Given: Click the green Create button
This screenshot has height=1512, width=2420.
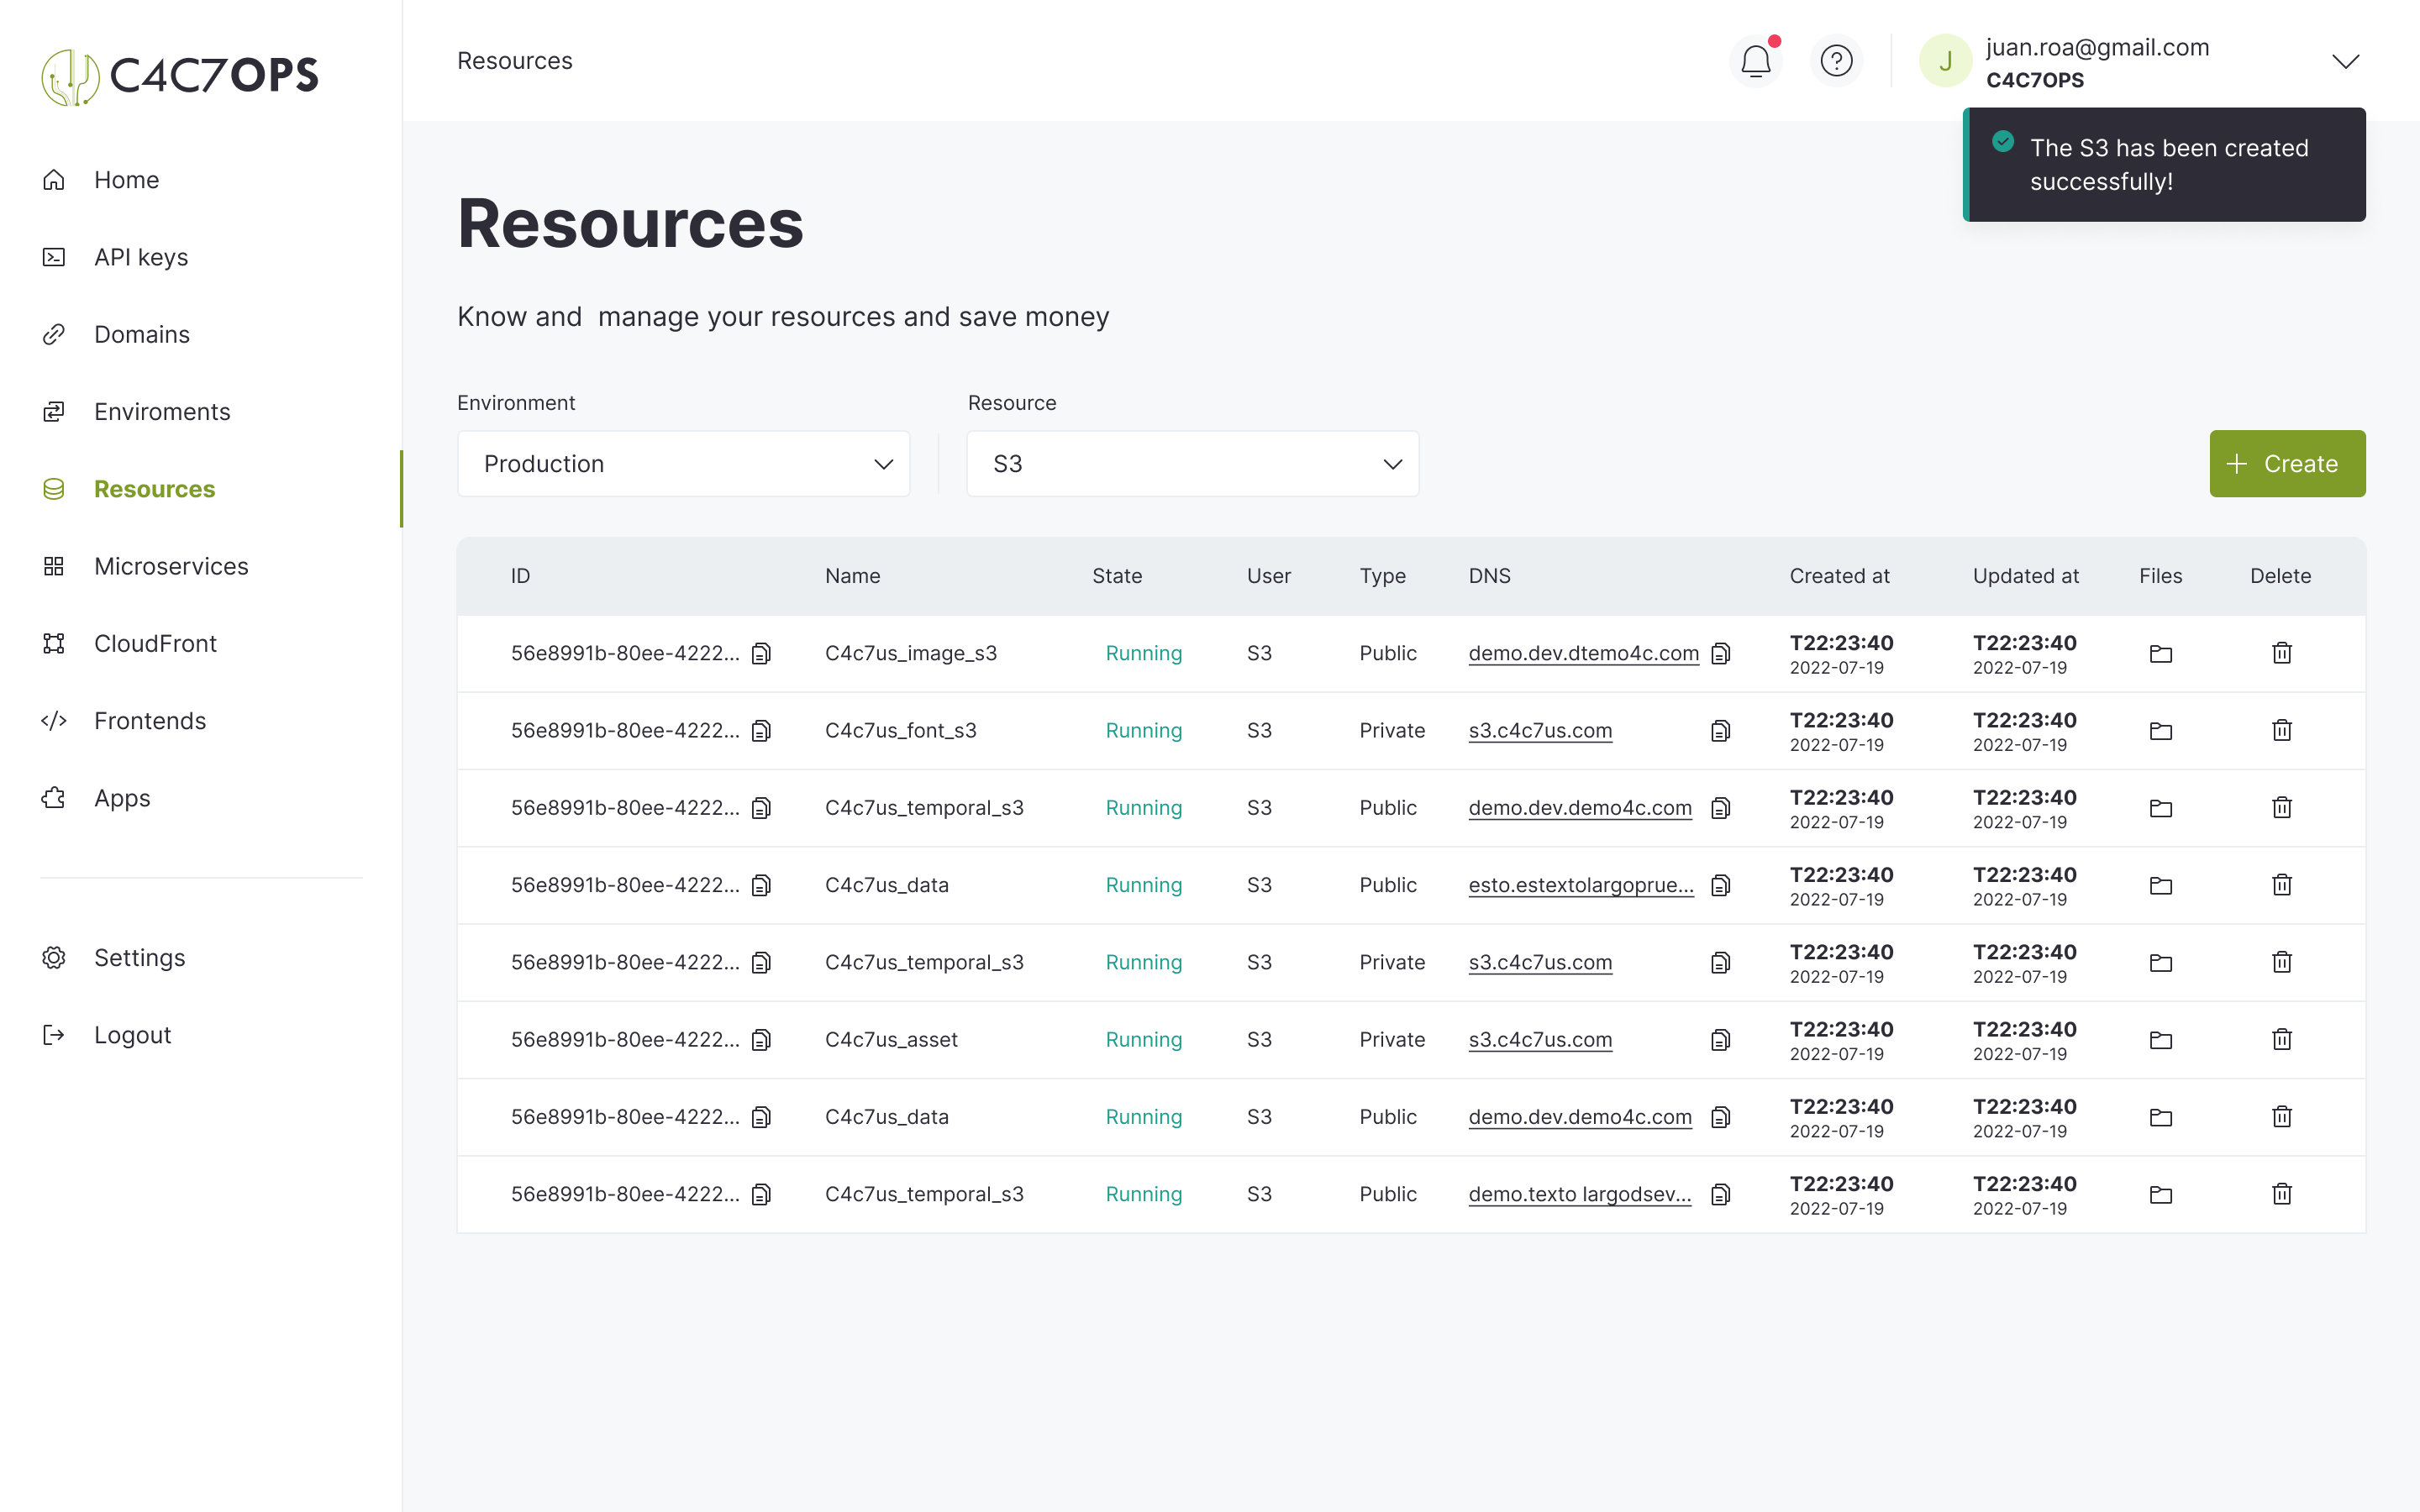Looking at the screenshot, I should coord(2287,464).
